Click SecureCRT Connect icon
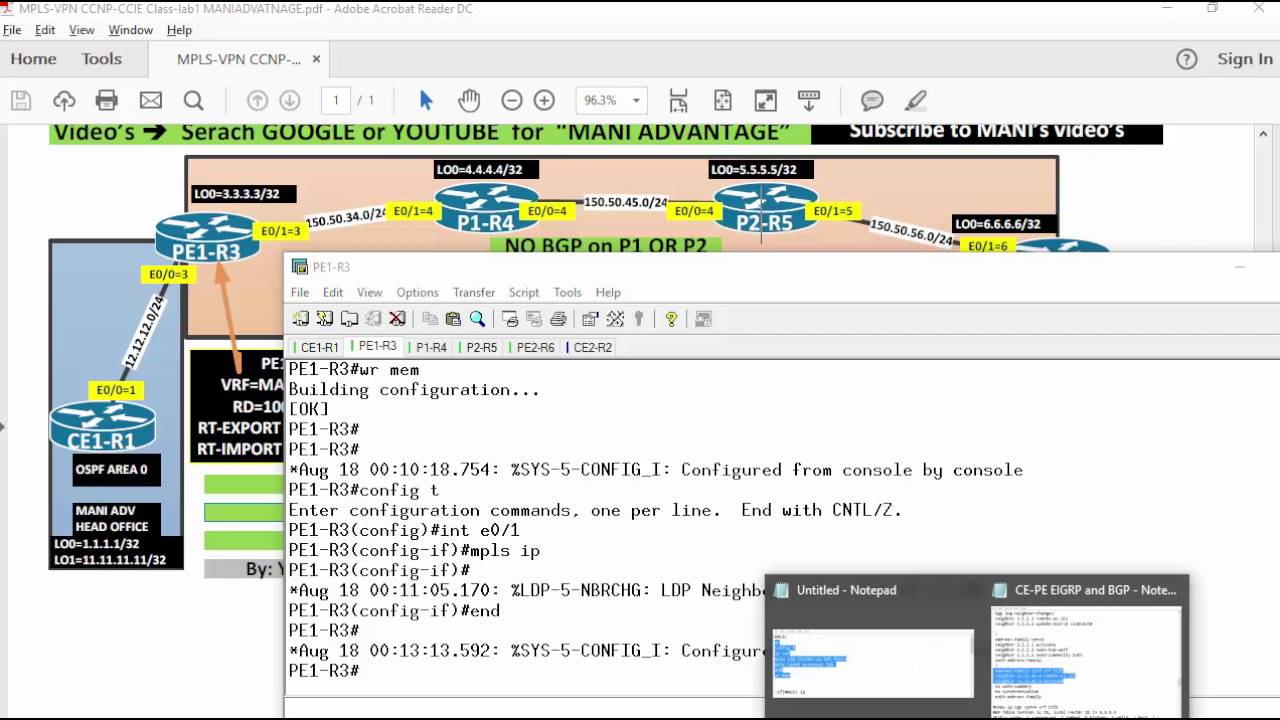Image resolution: width=1280 pixels, height=720 pixels. pyautogui.click(x=300, y=319)
